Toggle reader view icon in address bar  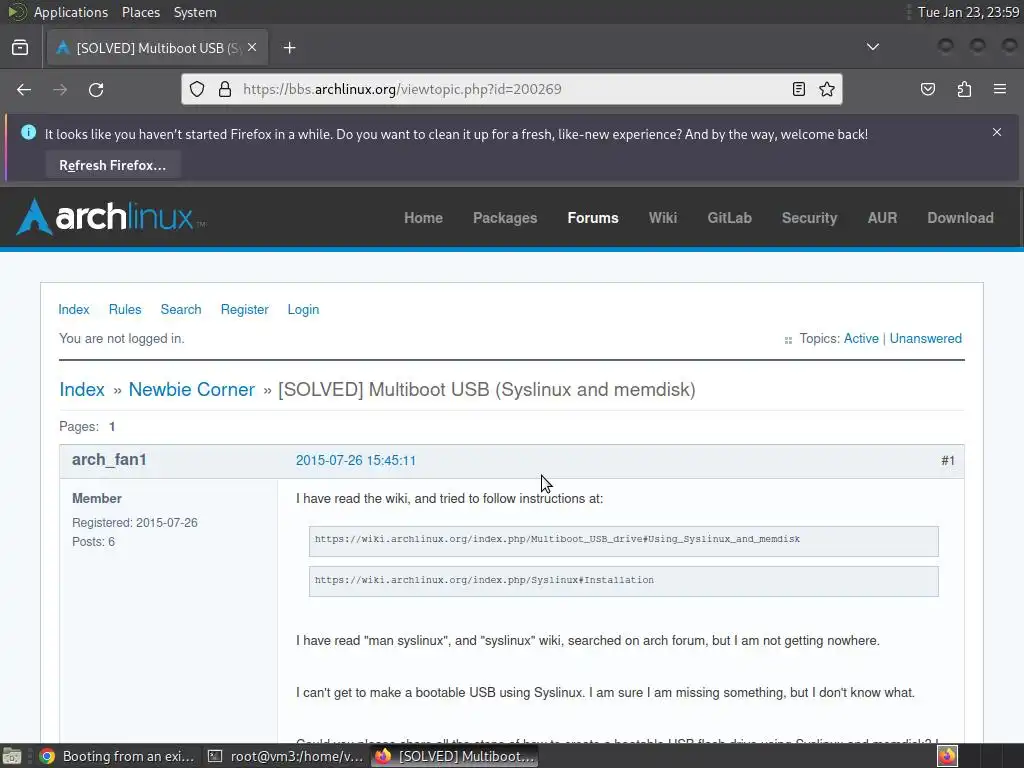[x=799, y=89]
